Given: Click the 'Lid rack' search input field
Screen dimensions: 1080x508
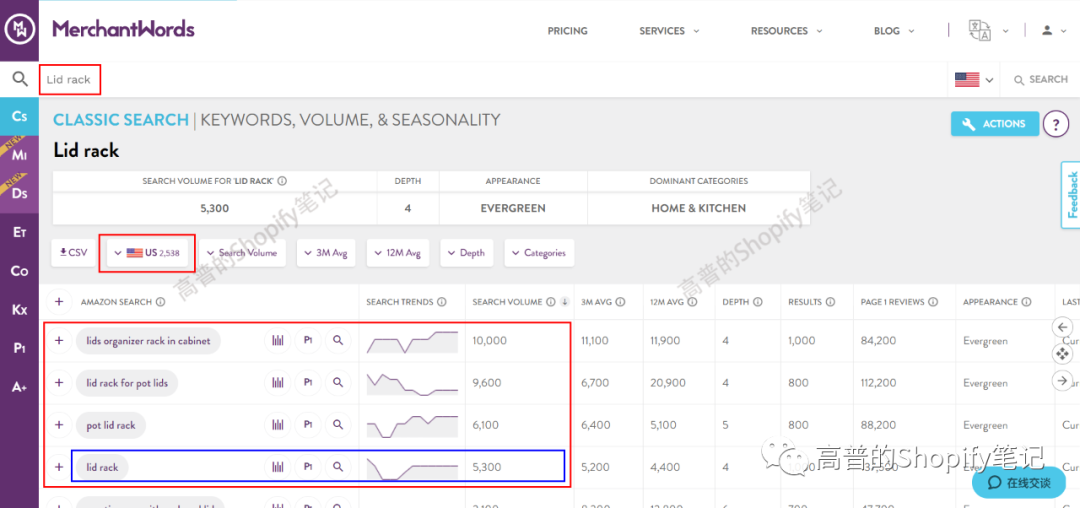Looking at the screenshot, I should click(70, 80).
